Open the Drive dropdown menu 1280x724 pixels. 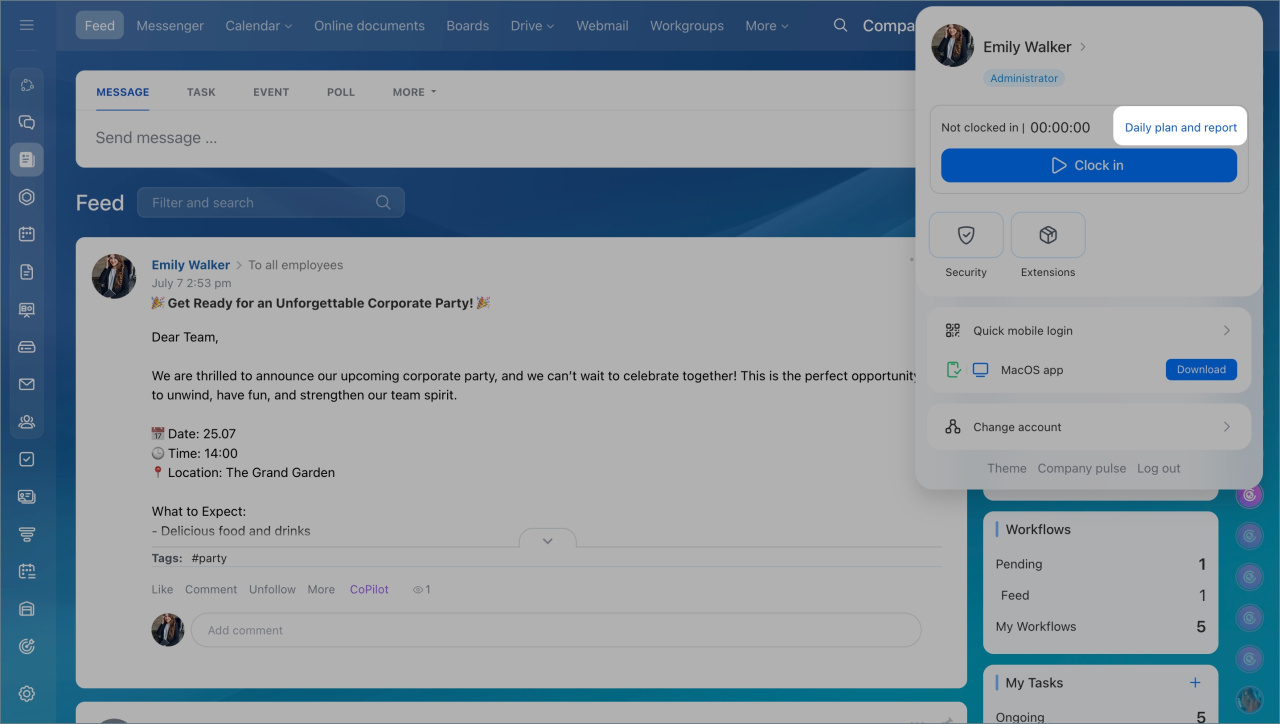coord(532,26)
